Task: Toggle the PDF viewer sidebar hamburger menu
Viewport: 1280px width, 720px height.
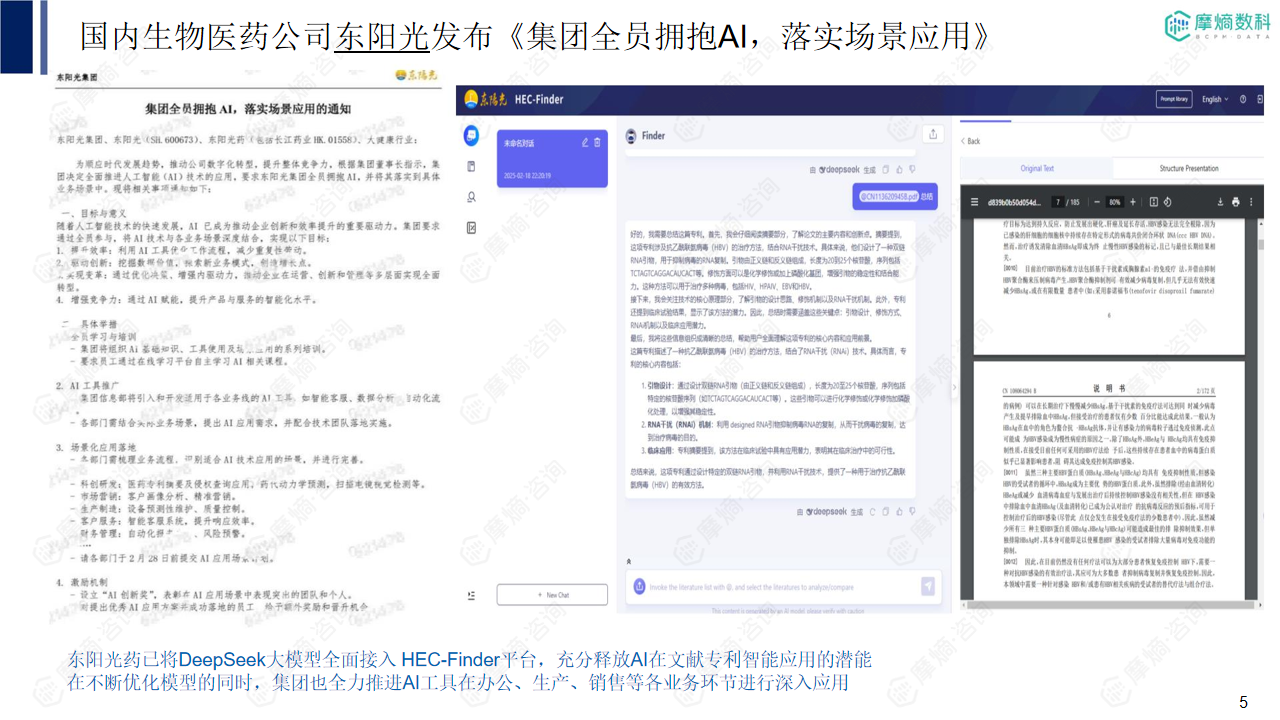Action: click(x=976, y=201)
